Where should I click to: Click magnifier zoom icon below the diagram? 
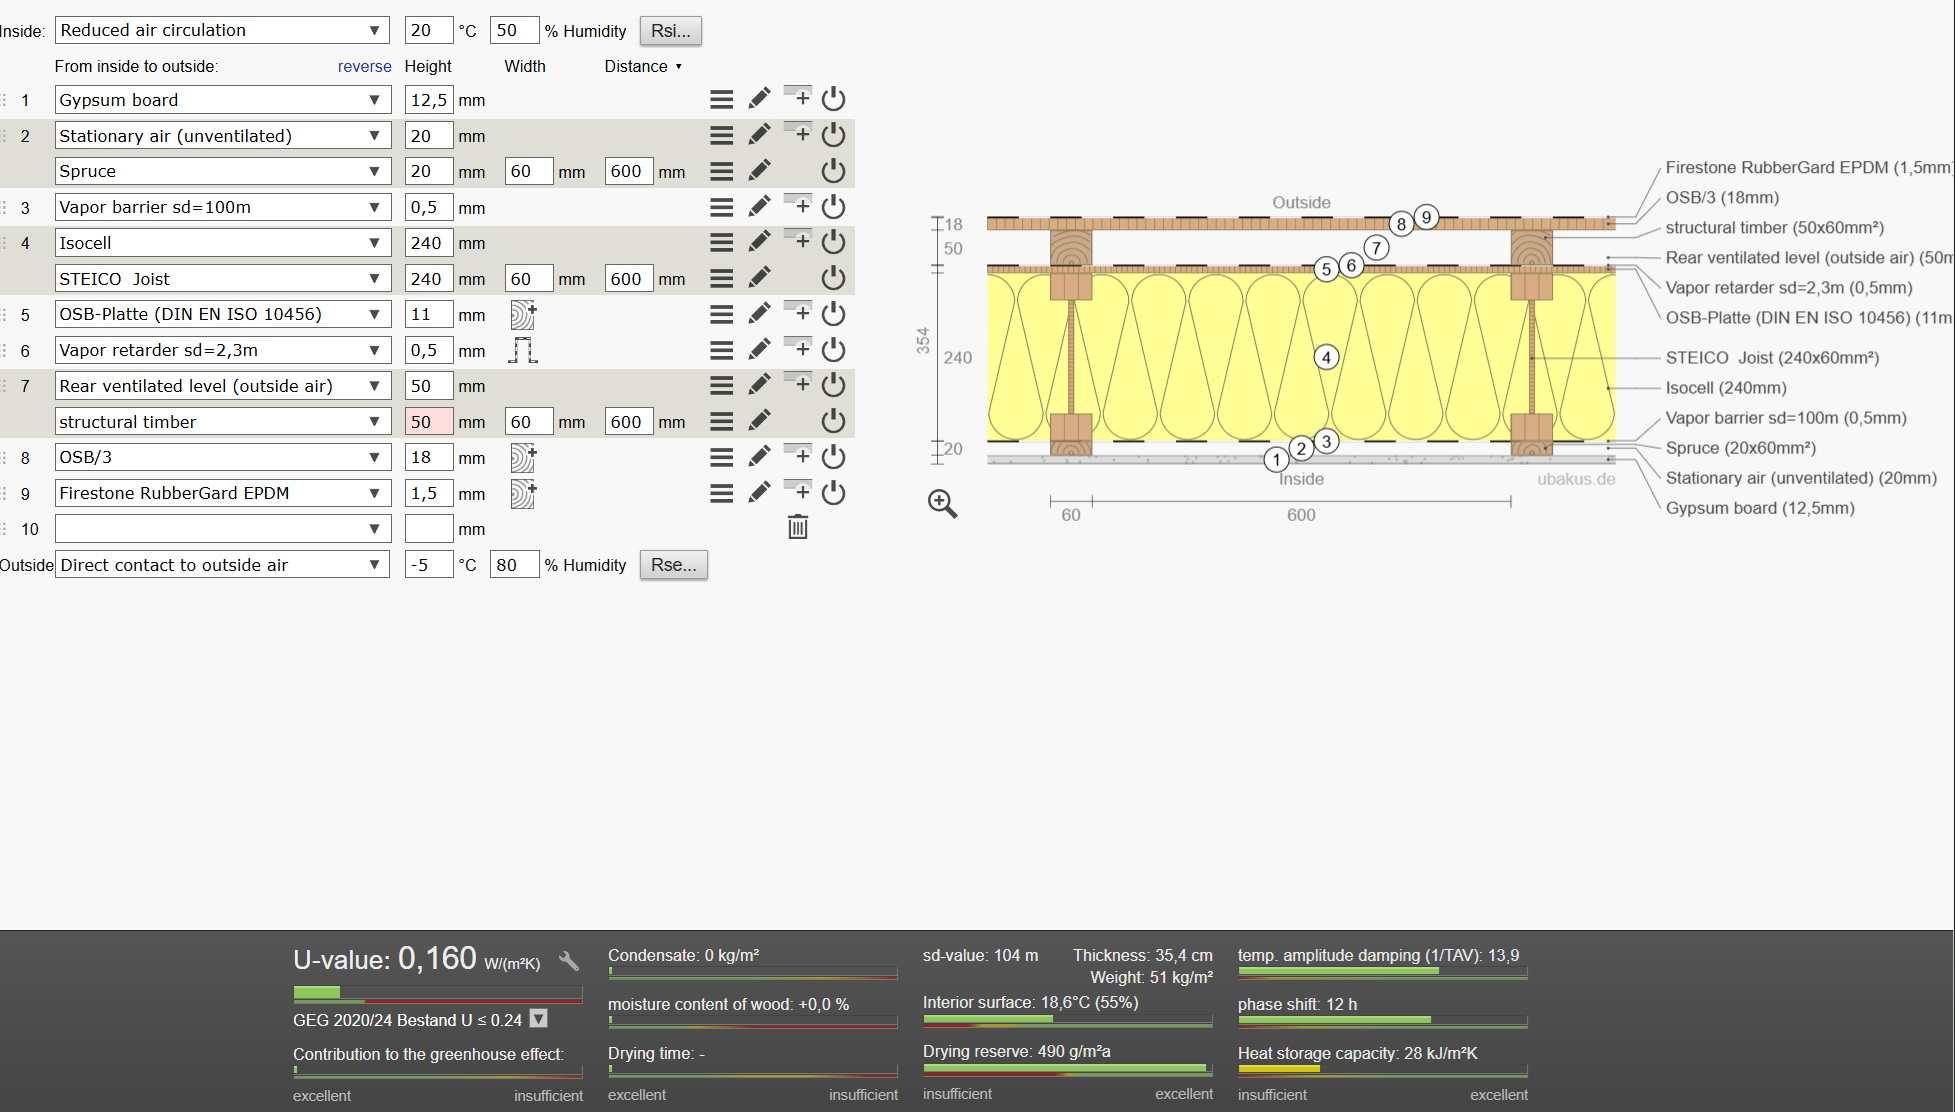tap(942, 503)
